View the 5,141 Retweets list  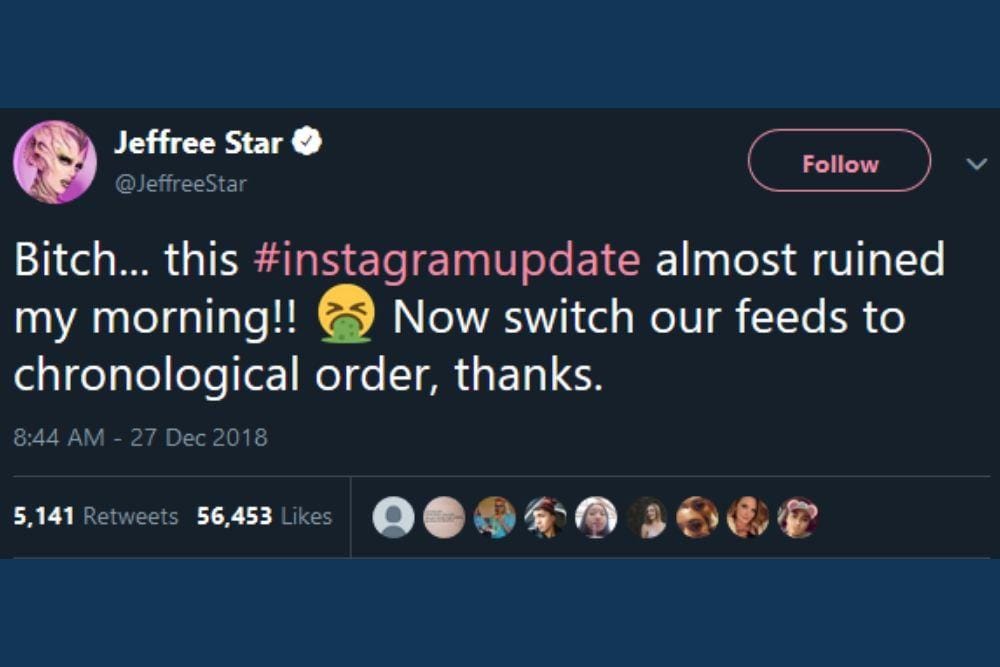96,517
